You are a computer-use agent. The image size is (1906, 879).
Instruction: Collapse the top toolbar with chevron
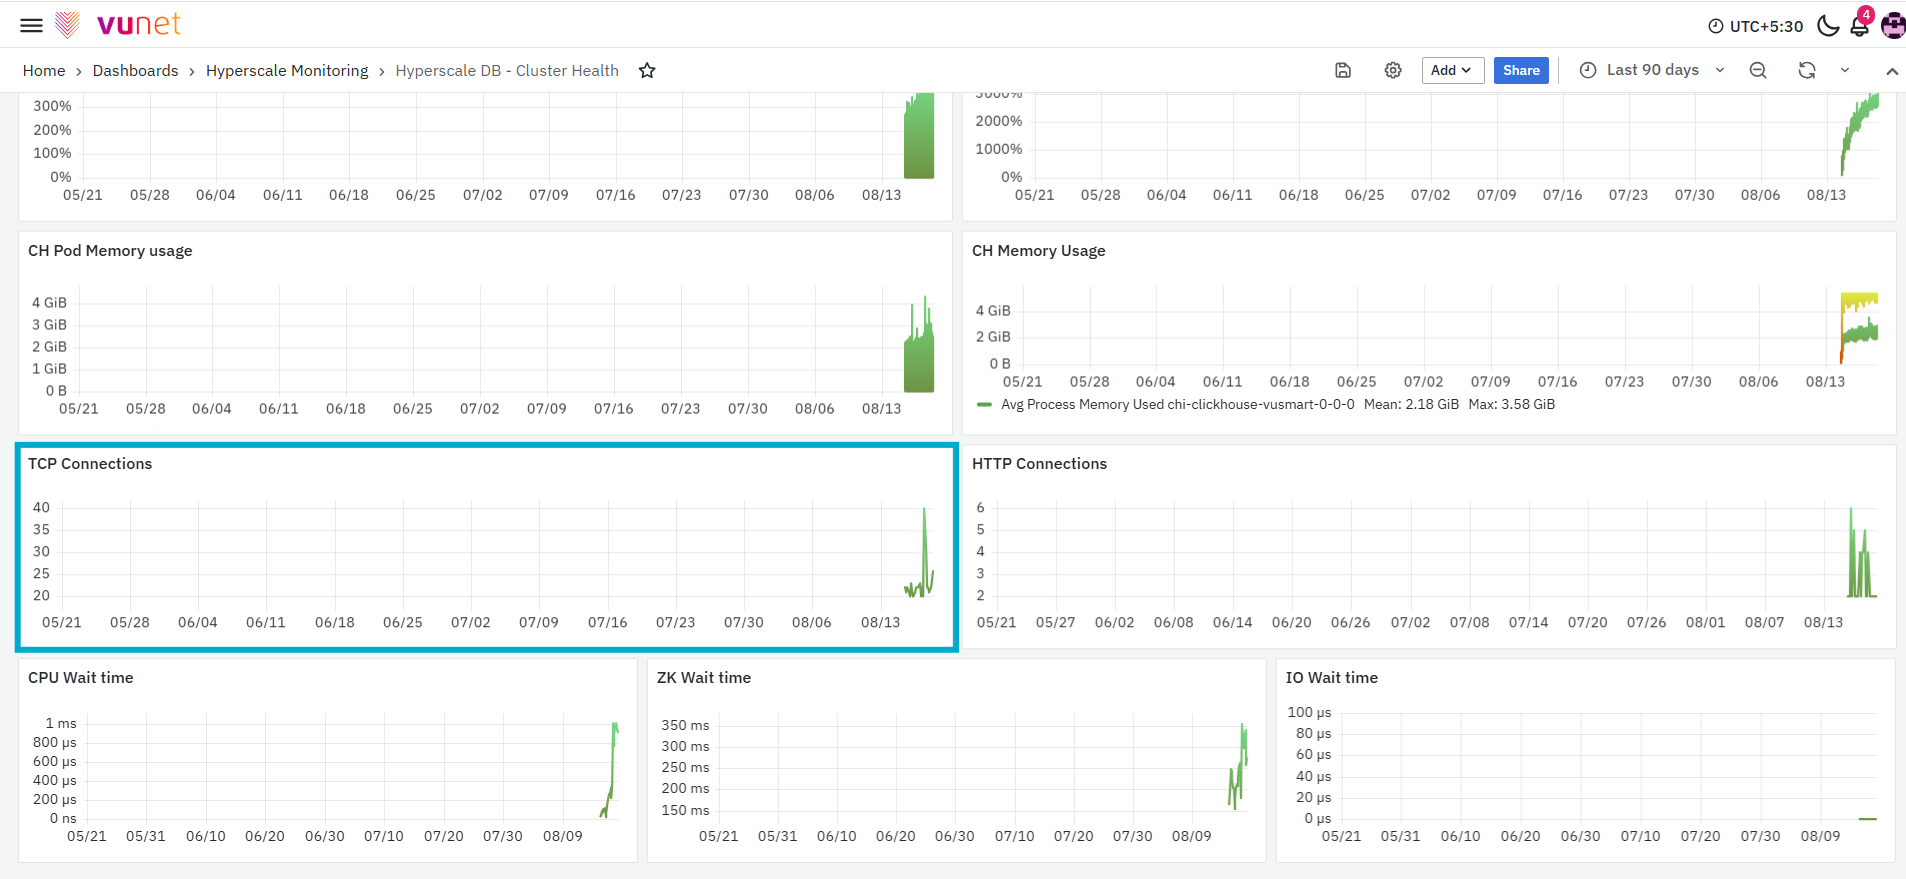(x=1892, y=71)
